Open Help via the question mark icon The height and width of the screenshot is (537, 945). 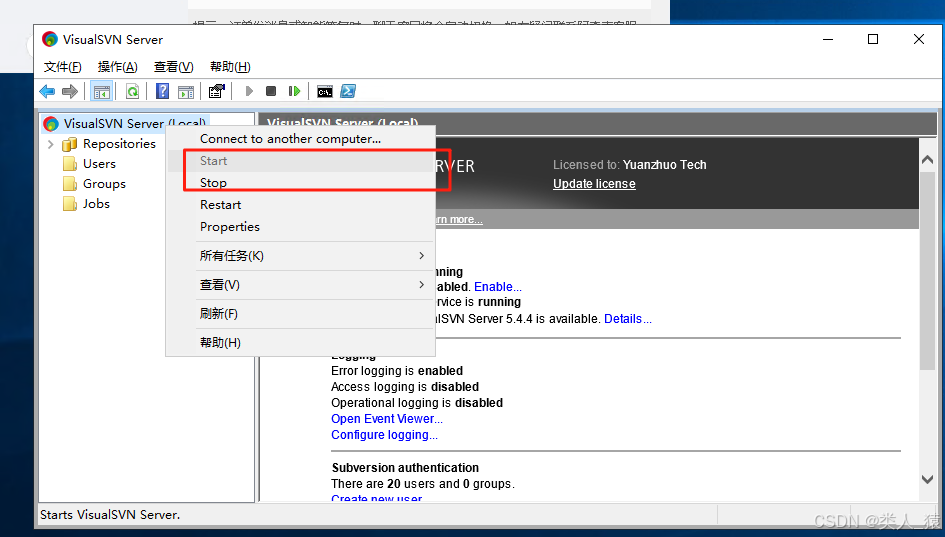(x=163, y=91)
